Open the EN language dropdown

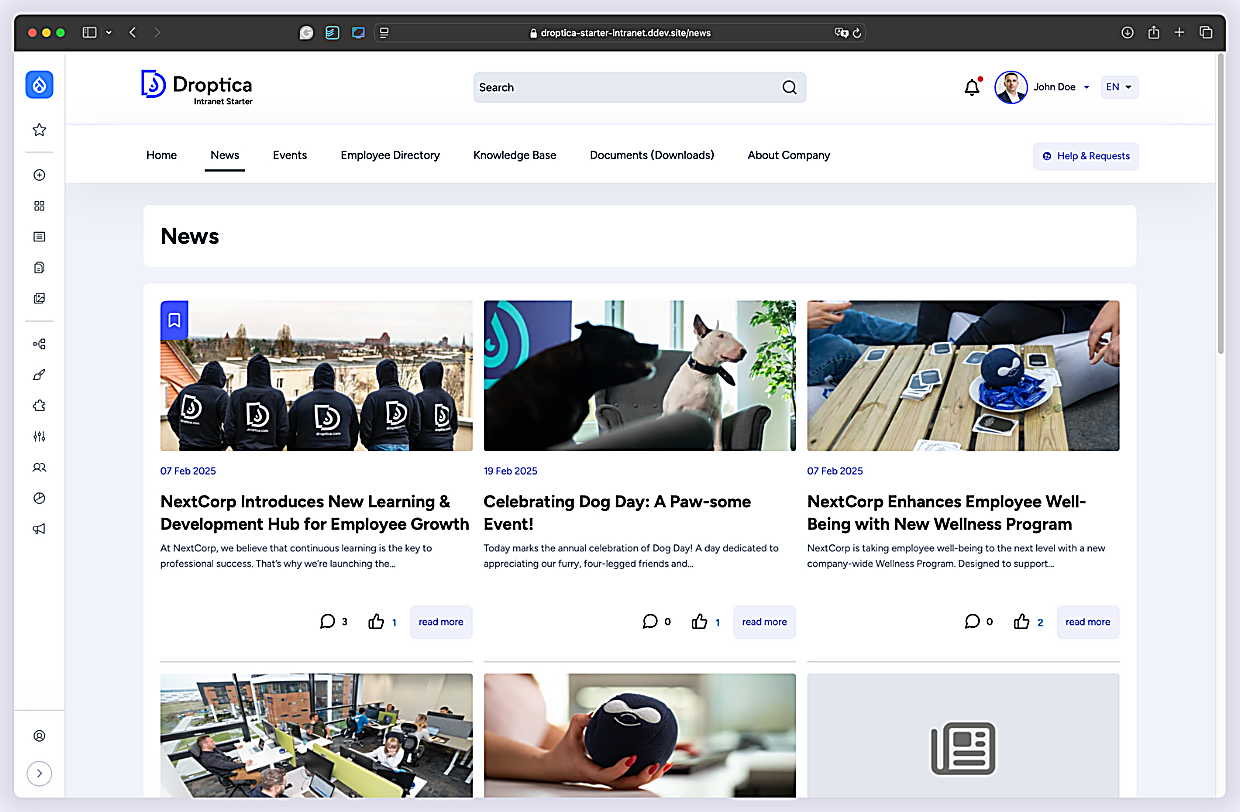(1119, 87)
